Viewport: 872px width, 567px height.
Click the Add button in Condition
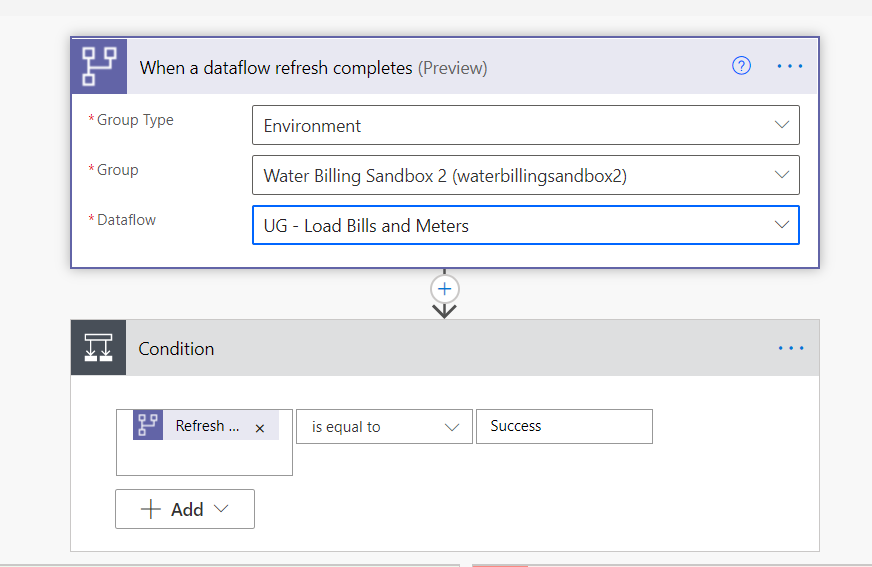(185, 509)
